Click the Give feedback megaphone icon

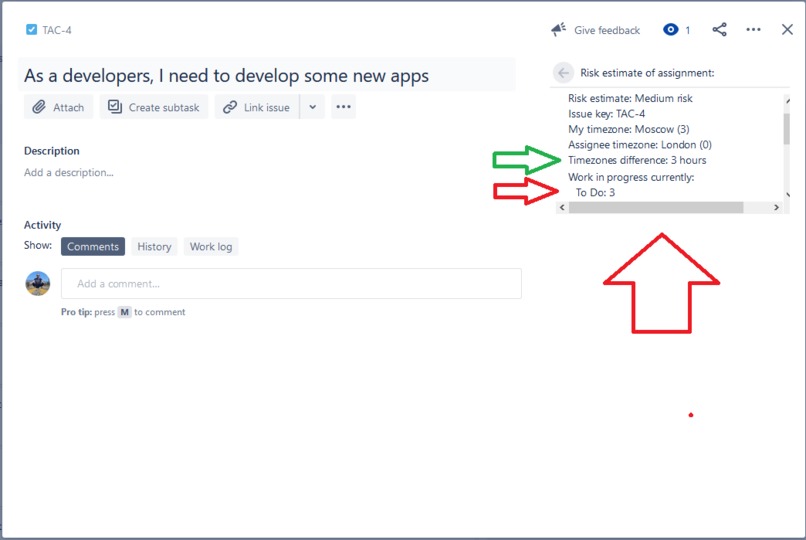pos(558,30)
